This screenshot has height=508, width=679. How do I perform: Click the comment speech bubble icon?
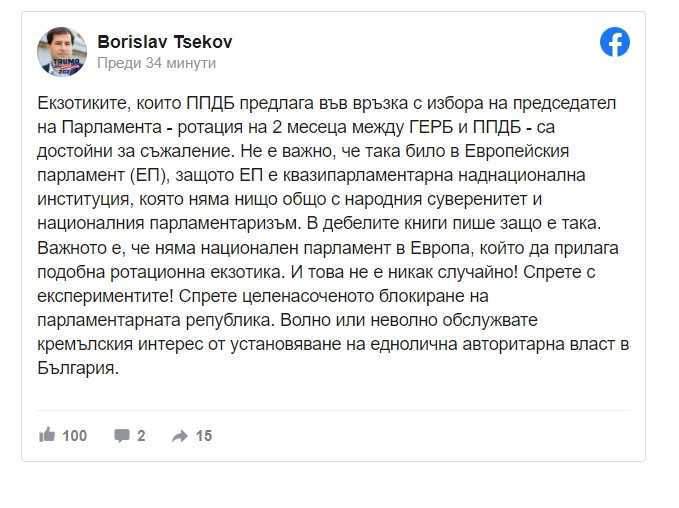(x=122, y=435)
